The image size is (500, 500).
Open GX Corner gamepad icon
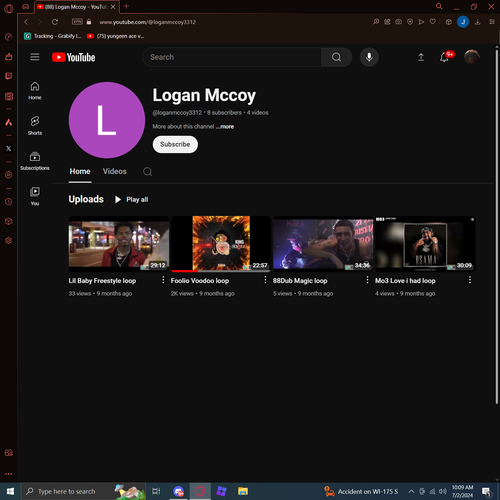click(x=26, y=6)
